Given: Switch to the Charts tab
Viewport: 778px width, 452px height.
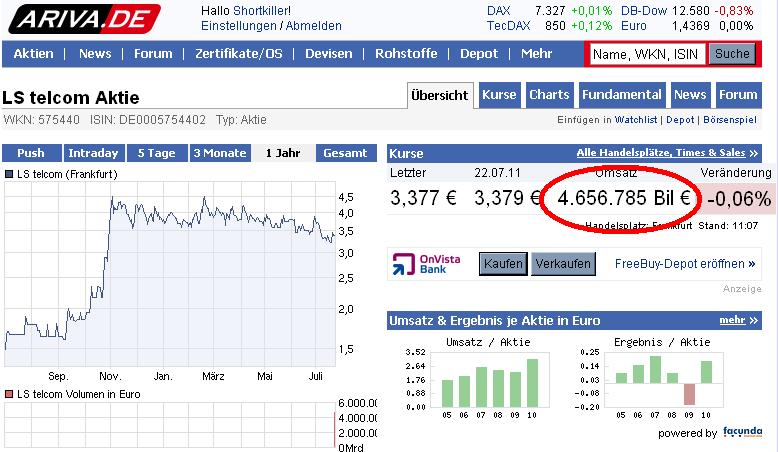Looking at the screenshot, I should (x=549, y=95).
